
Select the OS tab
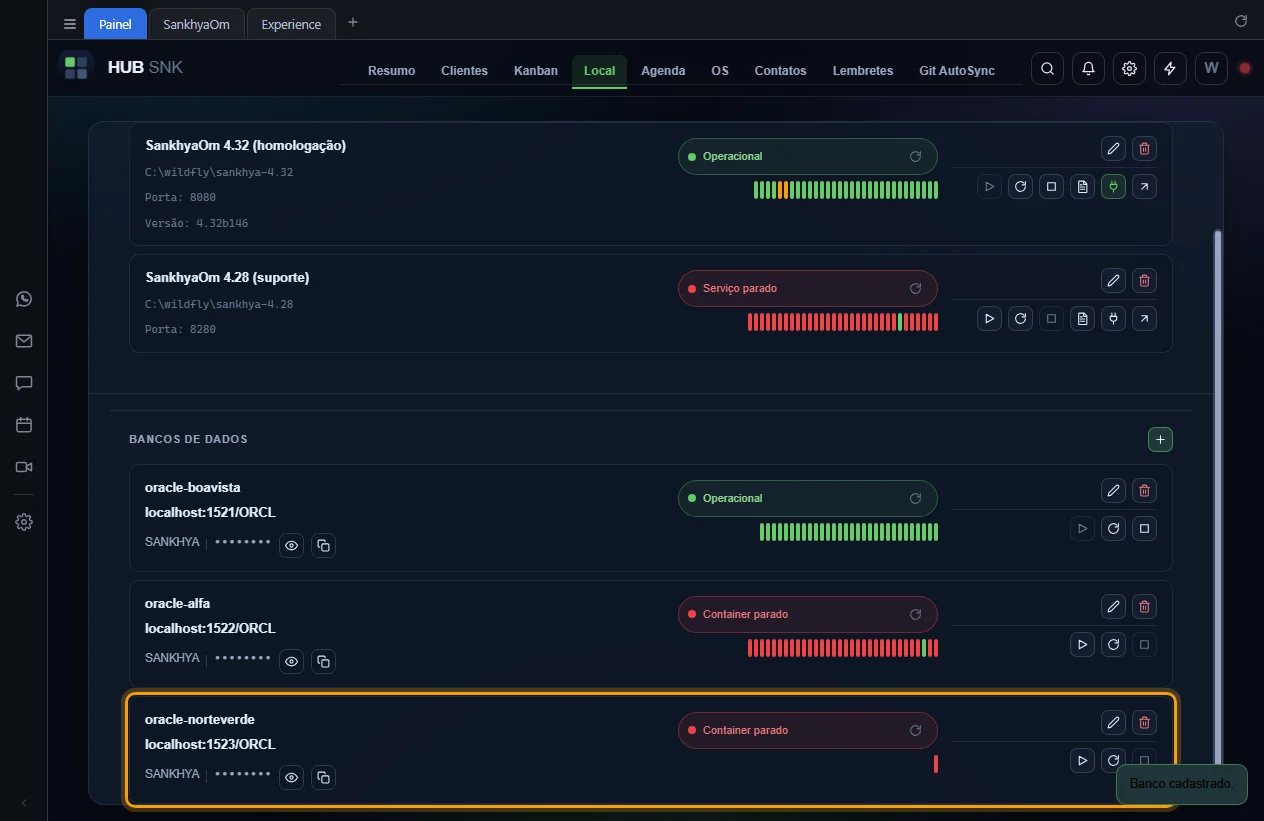coord(720,71)
